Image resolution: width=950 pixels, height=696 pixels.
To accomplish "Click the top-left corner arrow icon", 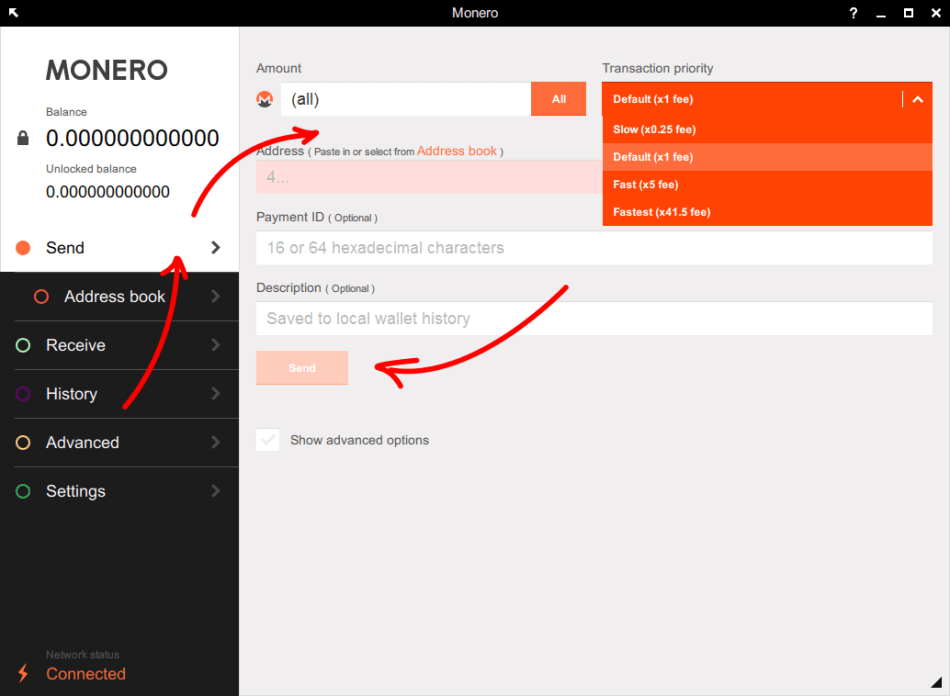I will coord(13,13).
